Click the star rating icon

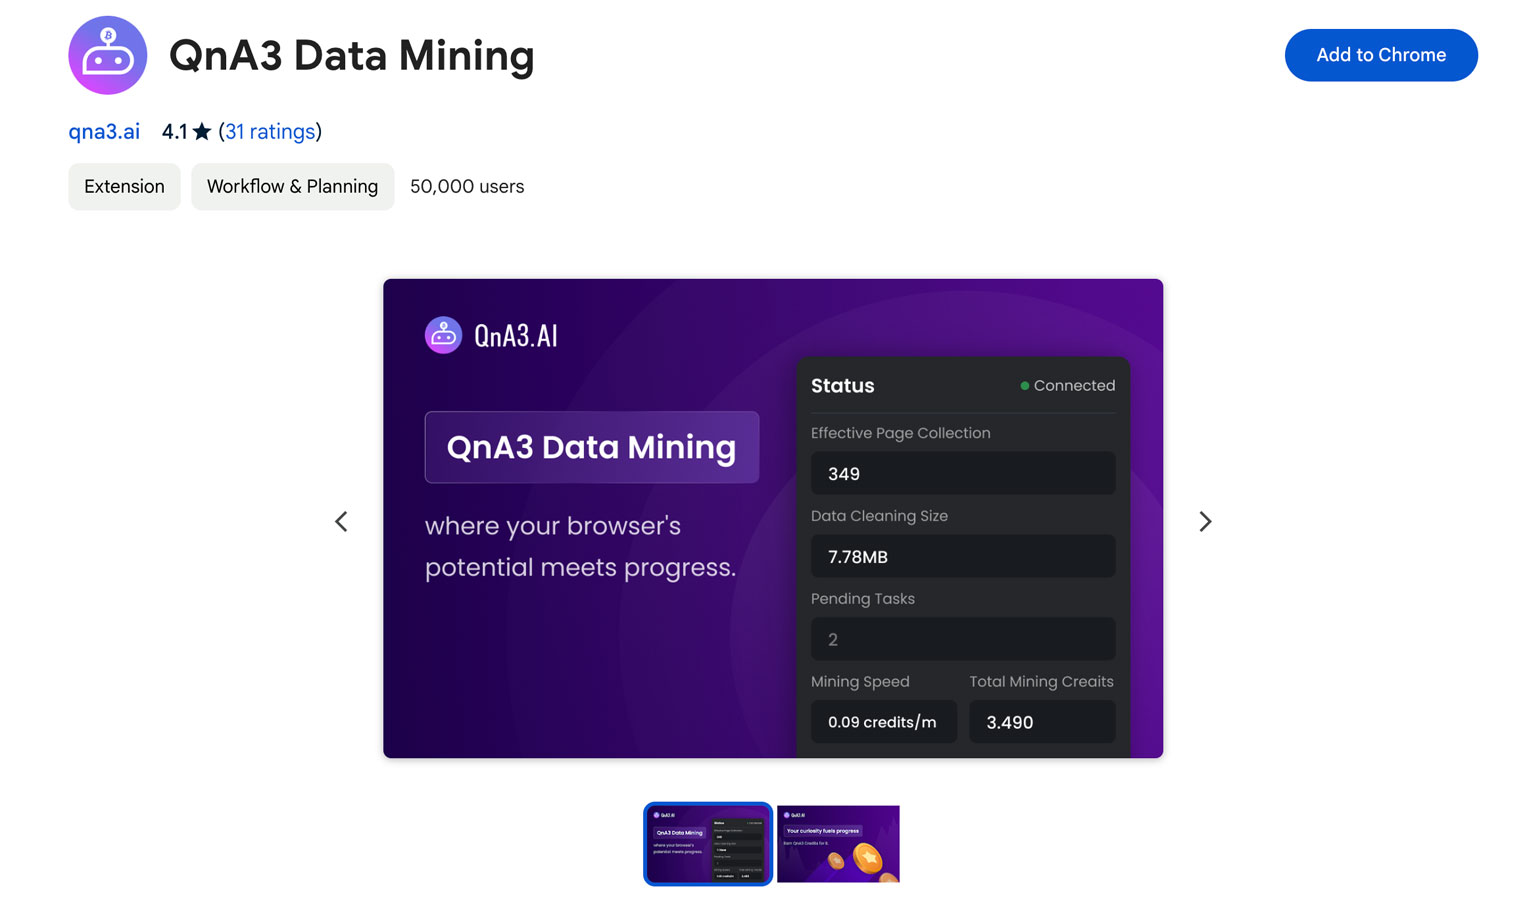tap(202, 132)
